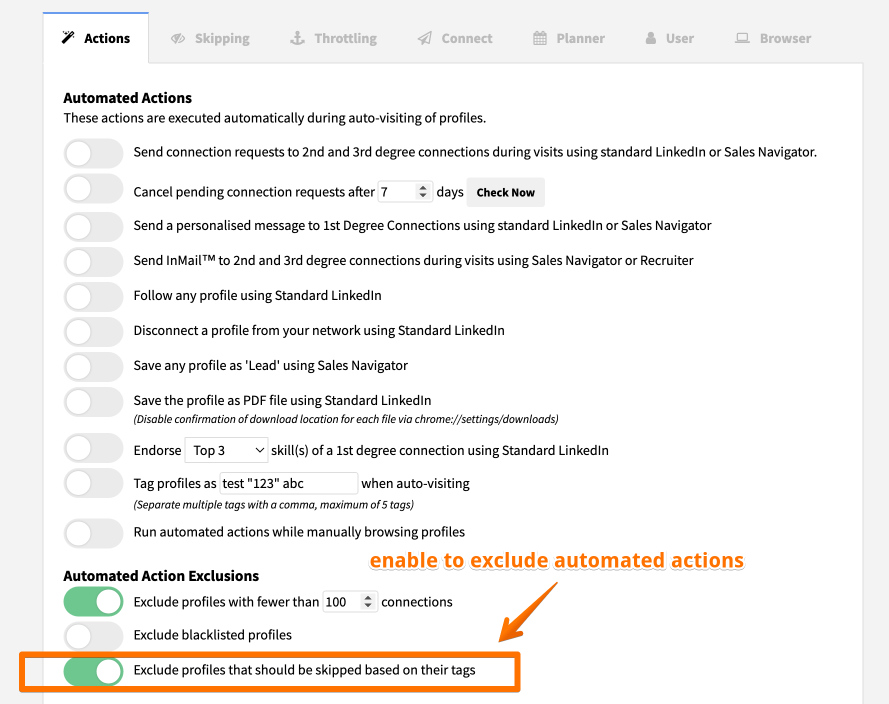Click the anchor Throttling icon
This screenshot has width=889, height=704.
(x=297, y=38)
